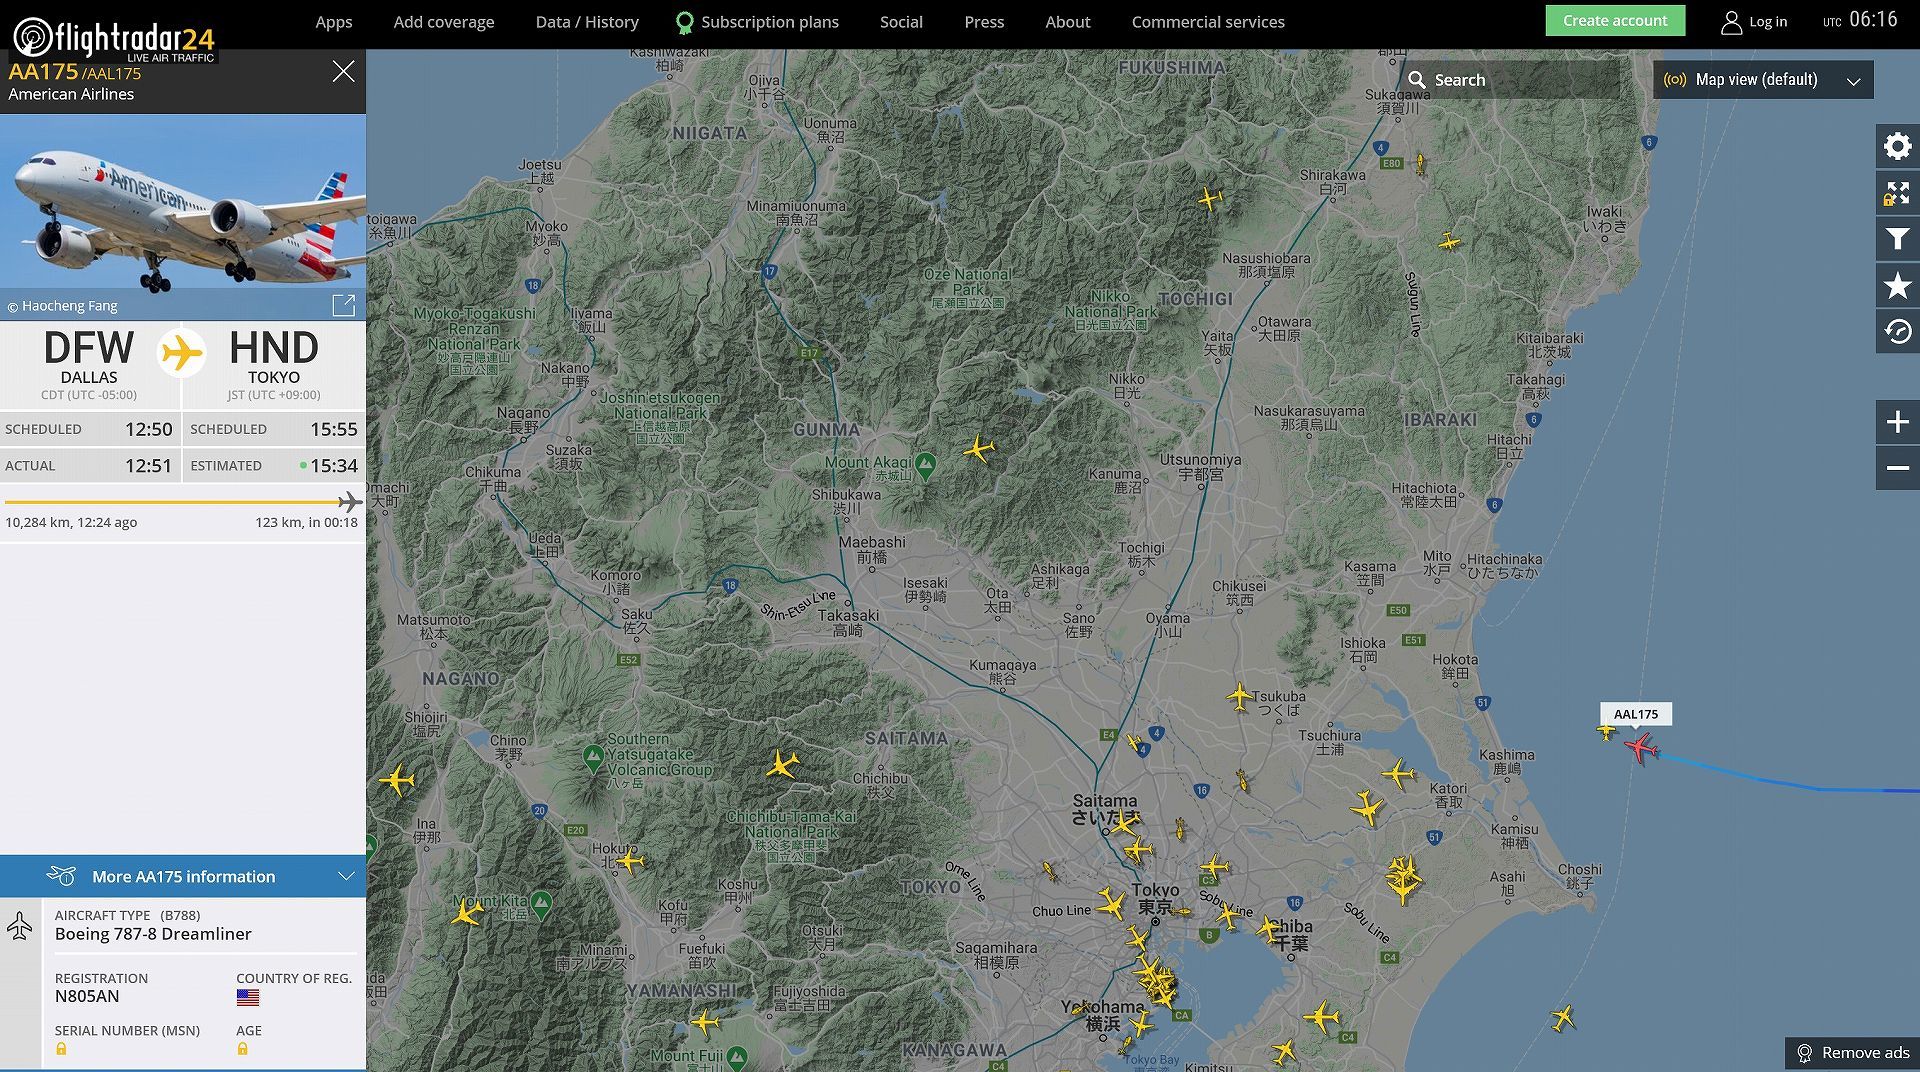Click the UTC clock 06:16
Image resolution: width=1920 pixels, height=1072 pixels.
pyautogui.click(x=1873, y=20)
